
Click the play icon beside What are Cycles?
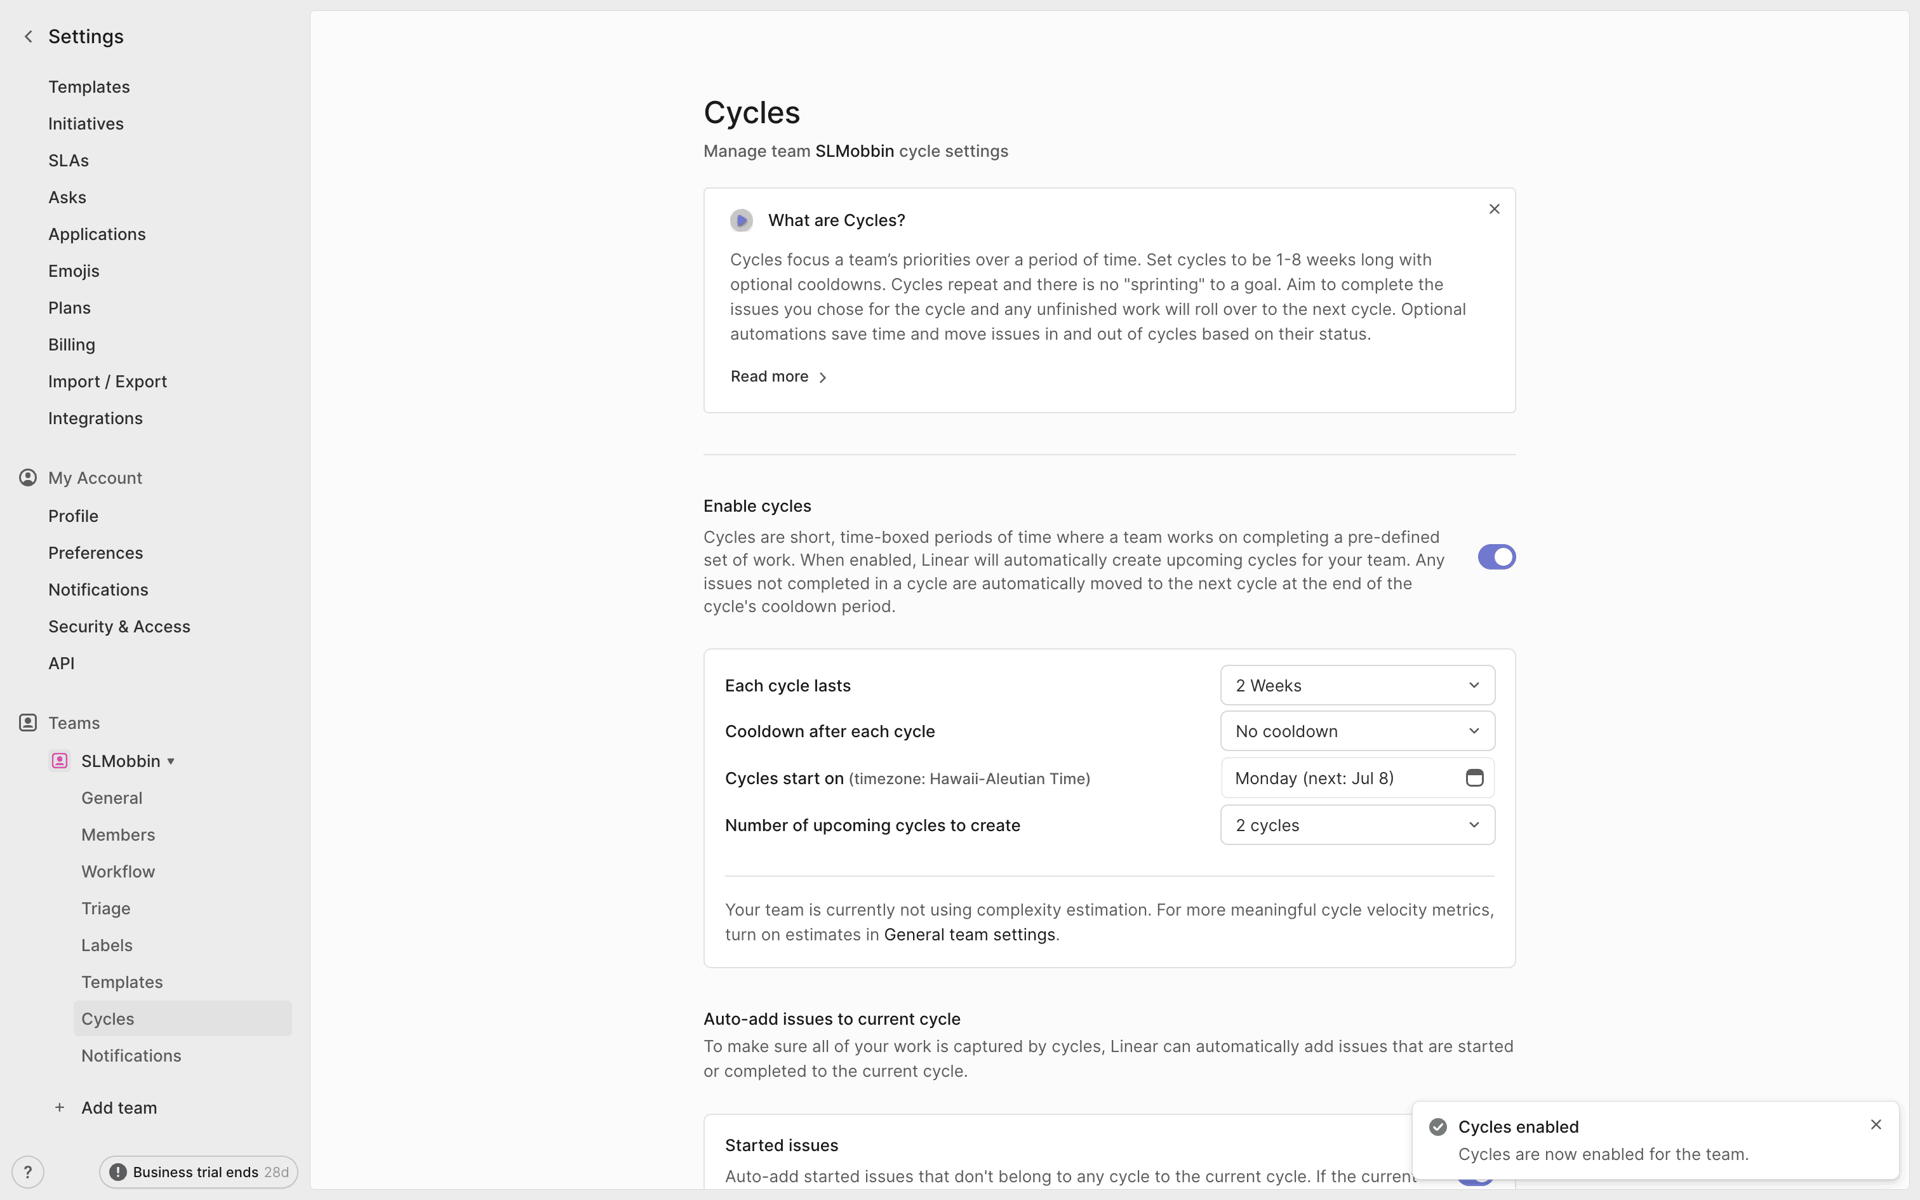tap(741, 220)
